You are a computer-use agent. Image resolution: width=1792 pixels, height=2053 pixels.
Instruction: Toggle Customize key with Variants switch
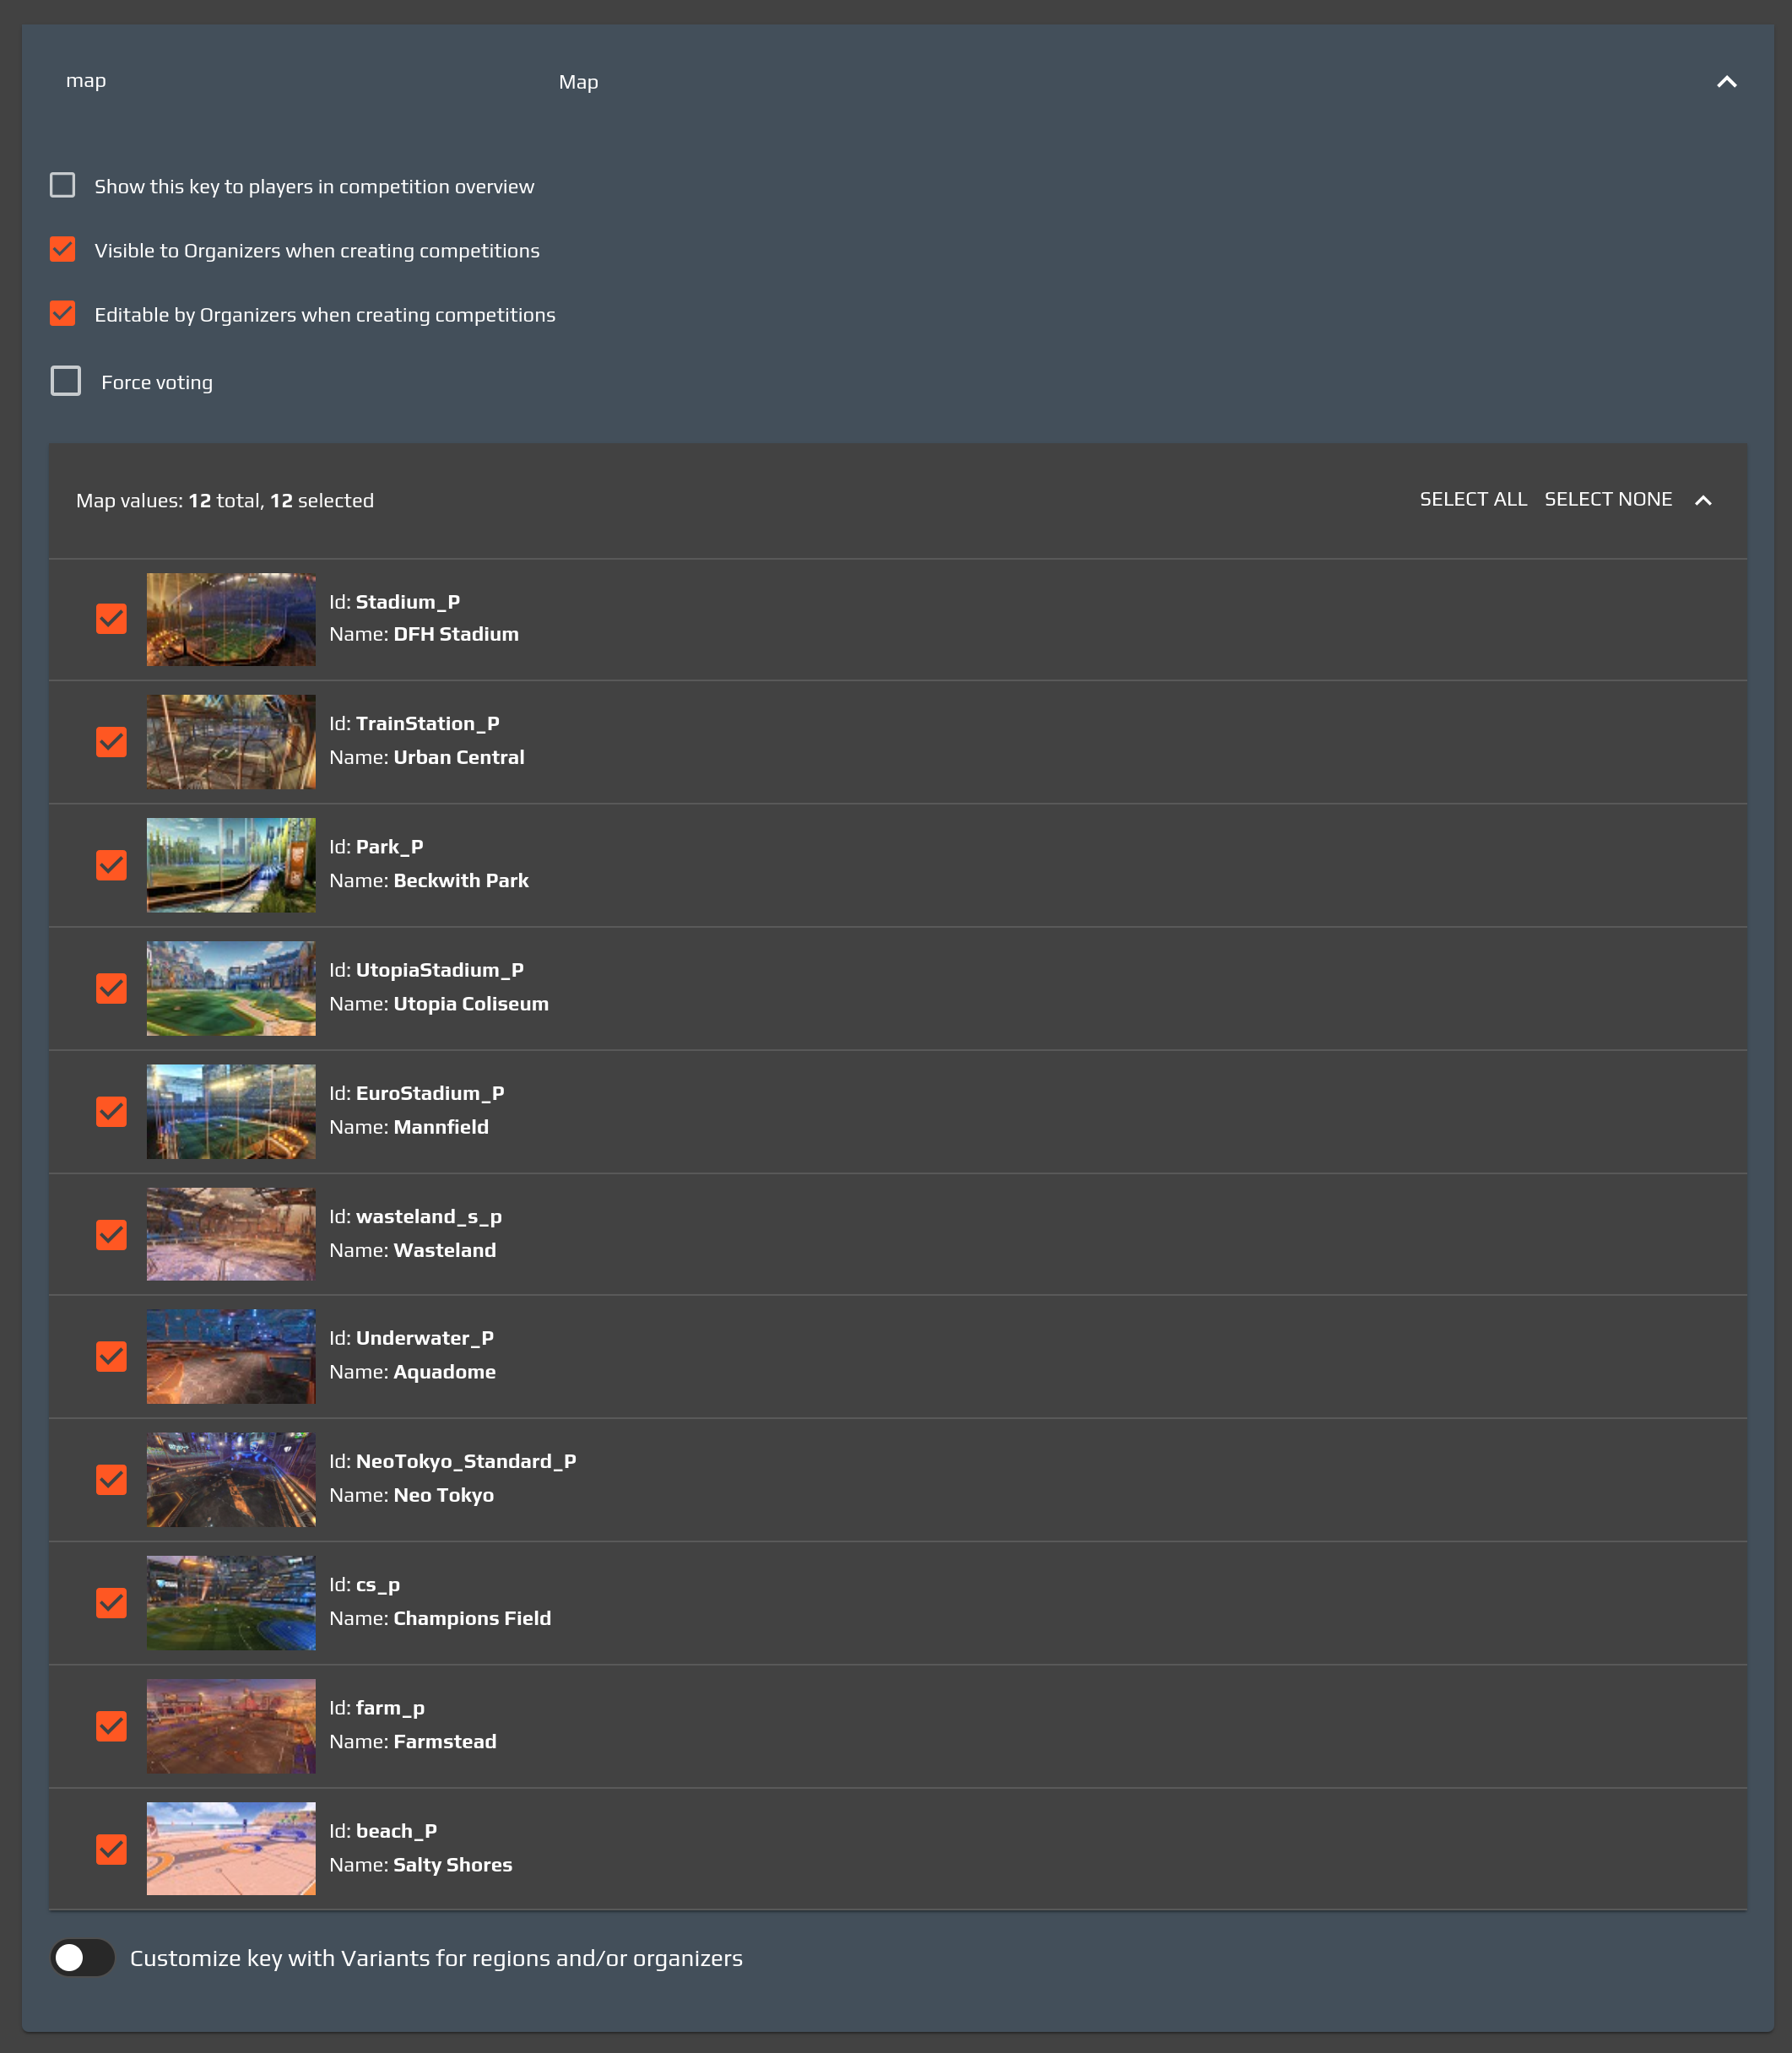coord(83,1957)
